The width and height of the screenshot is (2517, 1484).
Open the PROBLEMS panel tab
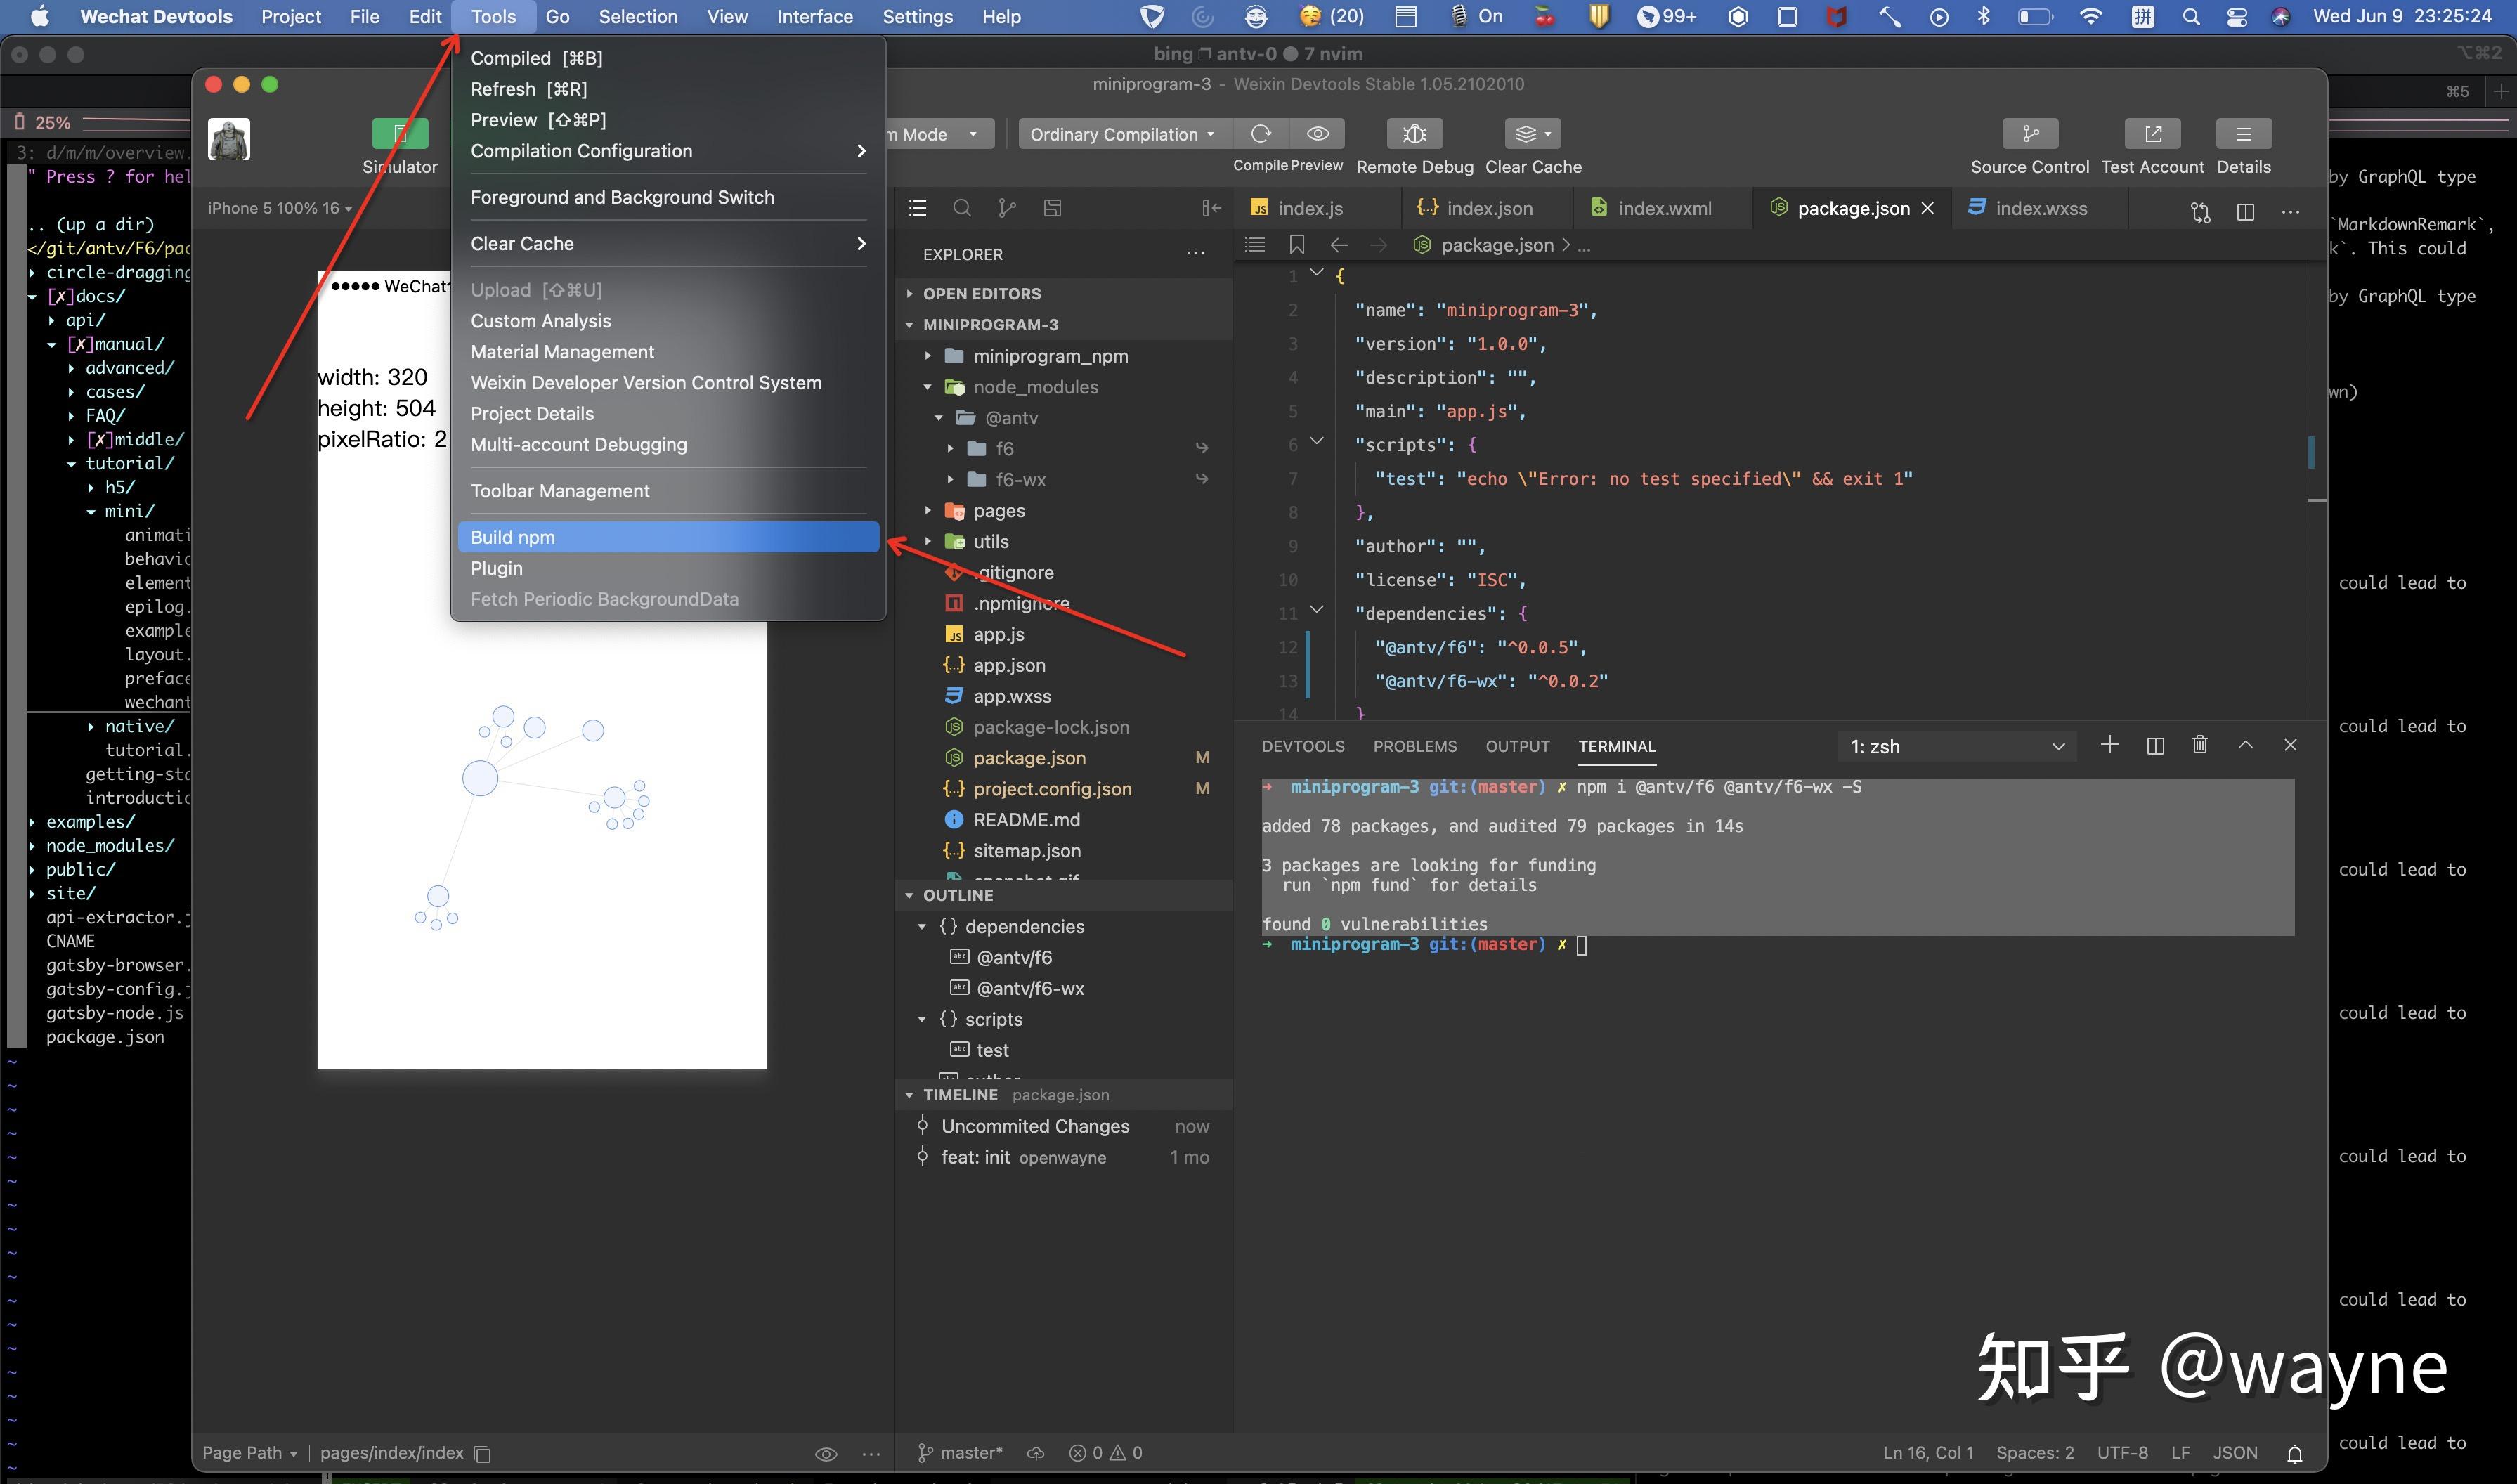[x=1414, y=746]
